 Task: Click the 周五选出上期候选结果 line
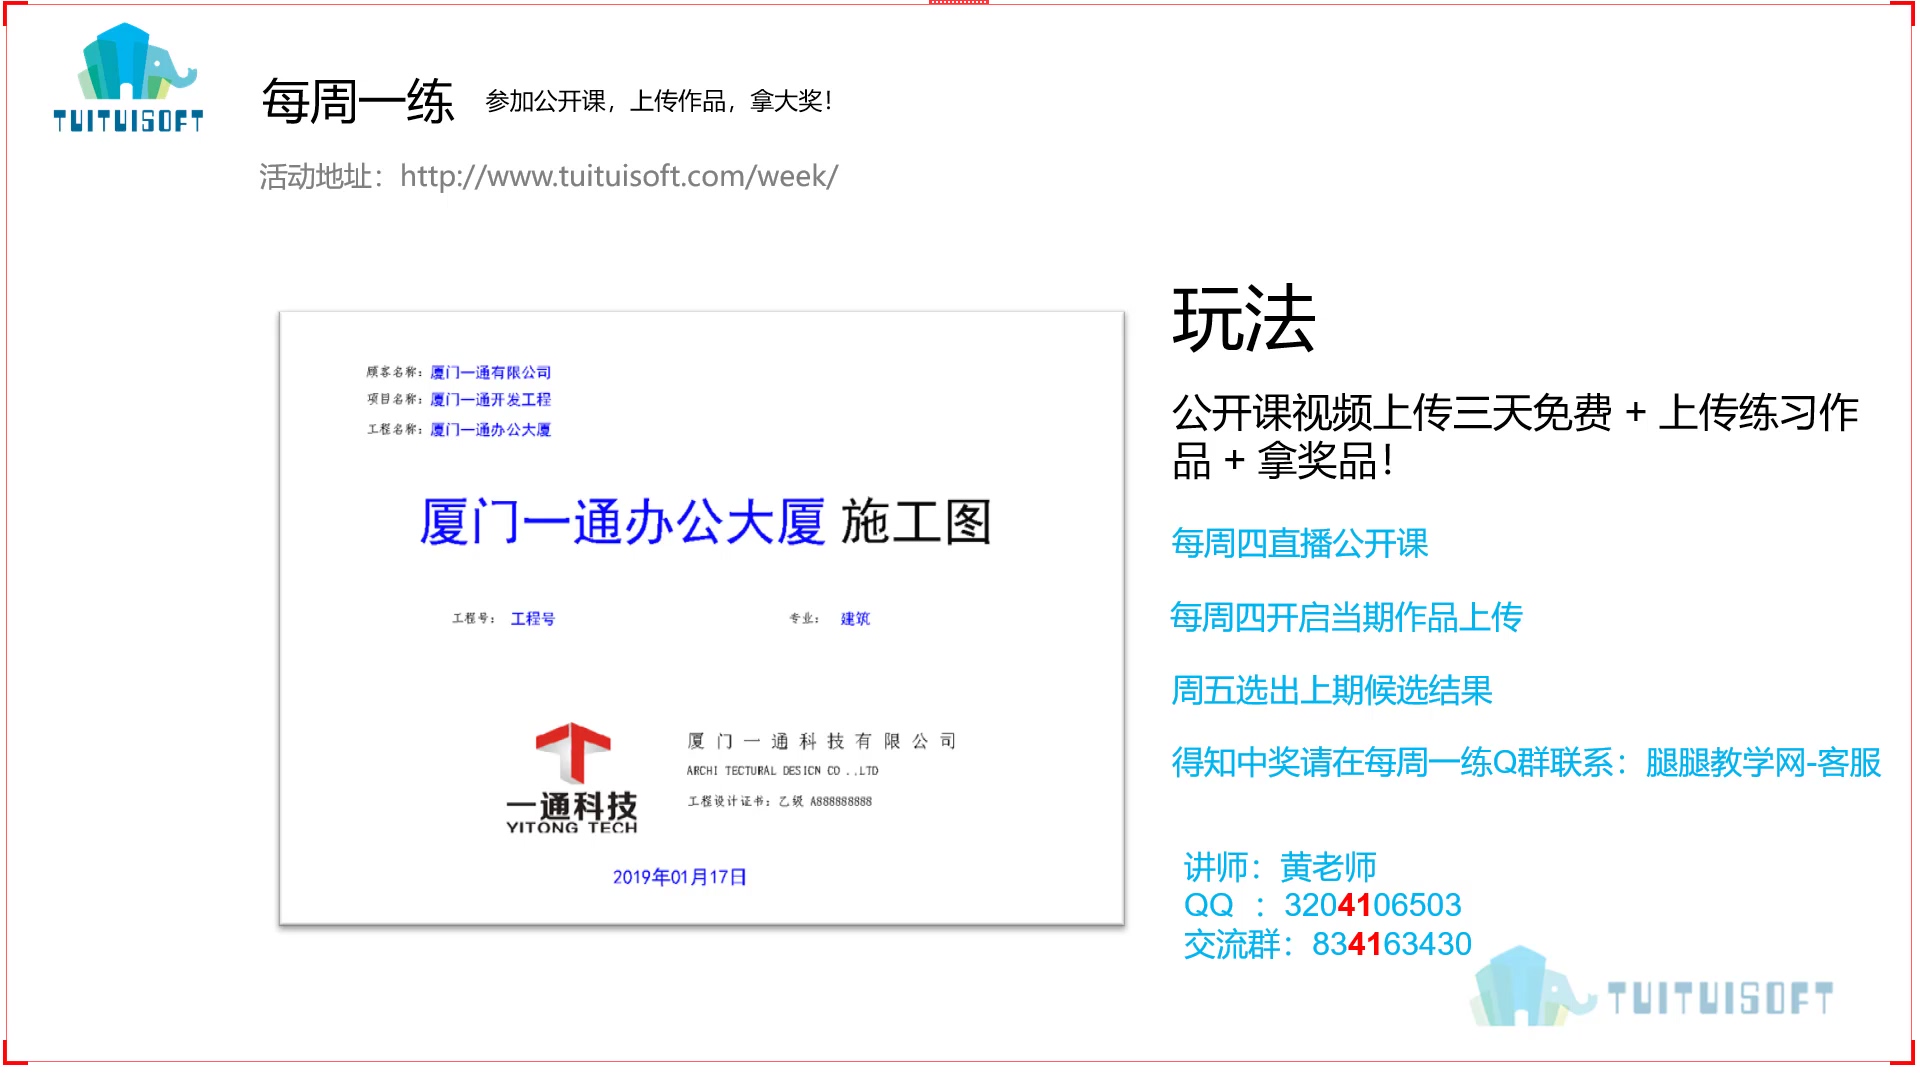[1331, 690]
